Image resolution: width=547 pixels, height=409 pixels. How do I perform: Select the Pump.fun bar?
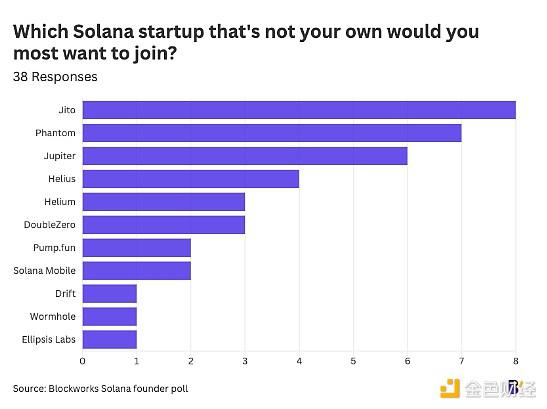pyautogui.click(x=137, y=248)
